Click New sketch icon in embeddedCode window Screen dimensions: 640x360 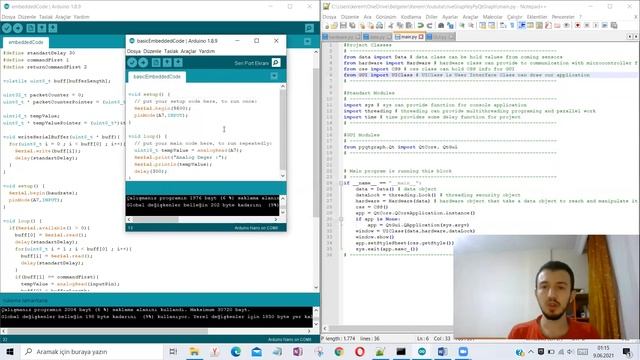31,28
